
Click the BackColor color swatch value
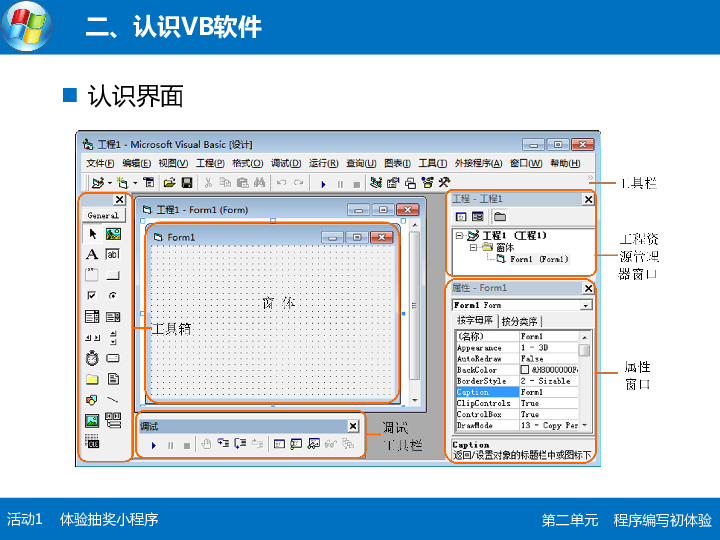(524, 370)
